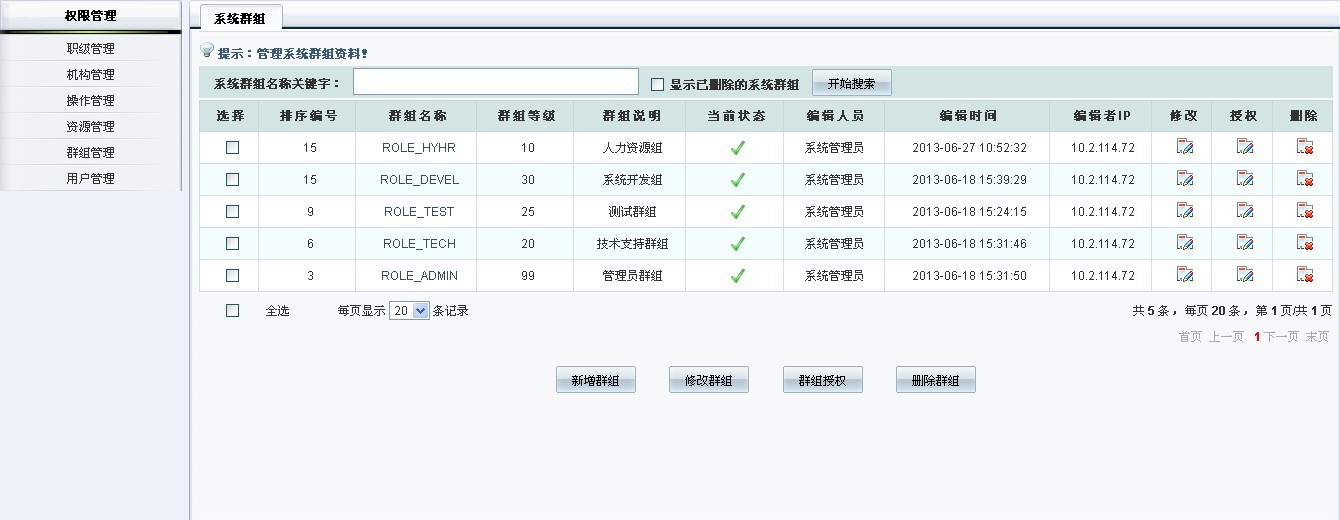The image size is (1340, 520).
Task: Click the 2013-06-27 10:52:32 timestamp cell
Action: point(969,148)
